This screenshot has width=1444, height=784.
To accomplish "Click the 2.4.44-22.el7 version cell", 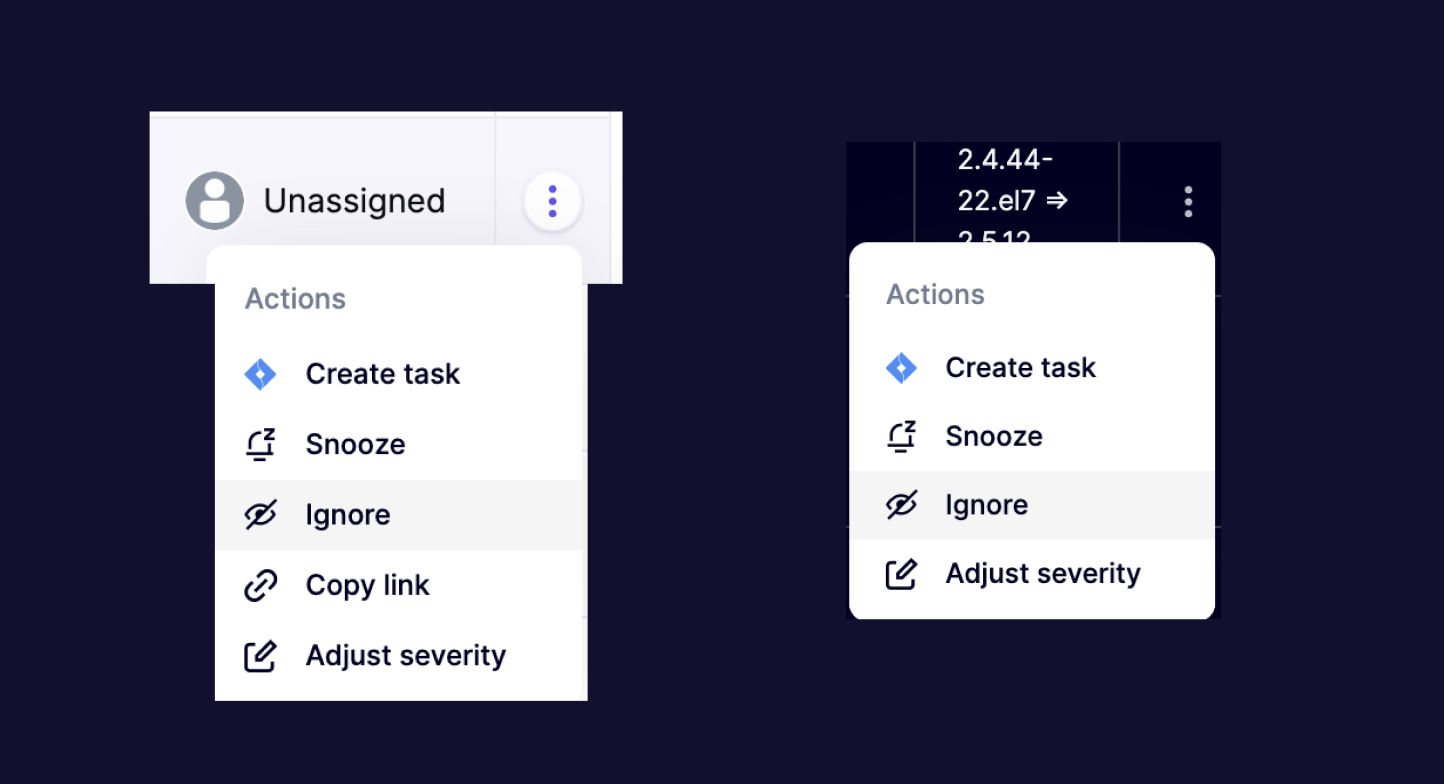I will point(1016,195).
